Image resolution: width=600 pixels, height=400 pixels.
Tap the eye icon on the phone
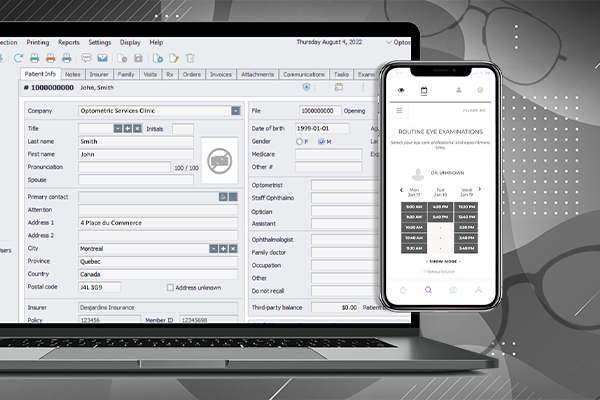point(401,90)
